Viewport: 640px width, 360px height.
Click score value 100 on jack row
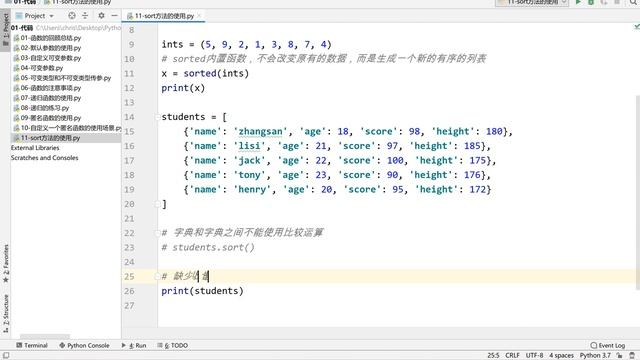click(x=395, y=161)
